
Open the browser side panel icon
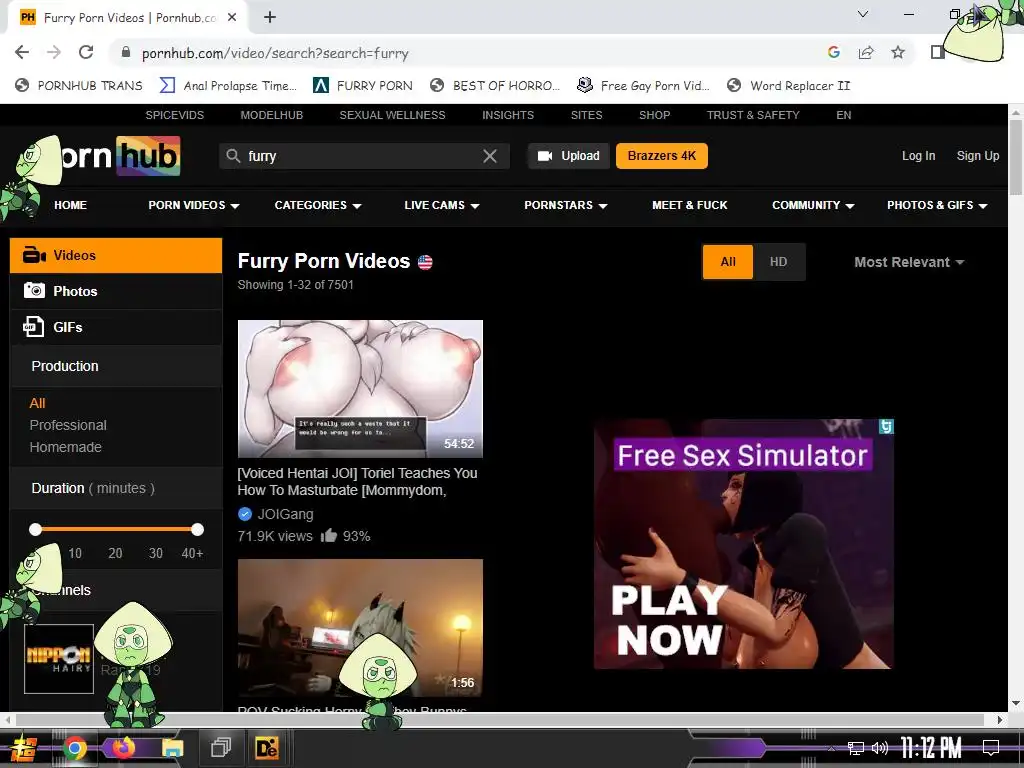pyautogui.click(x=938, y=52)
